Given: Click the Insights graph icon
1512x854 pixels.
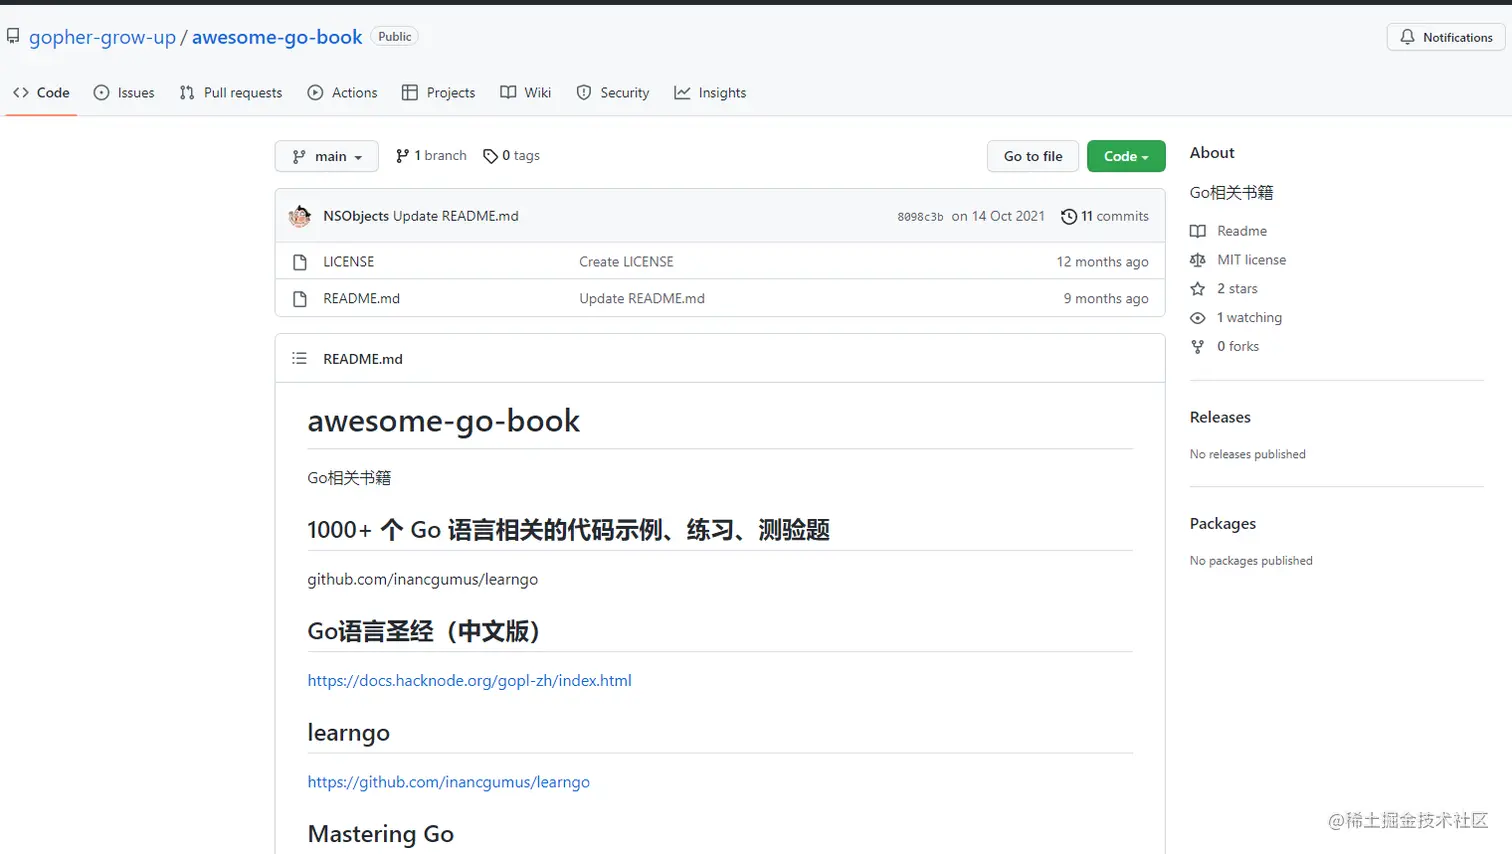Looking at the screenshot, I should click(682, 93).
